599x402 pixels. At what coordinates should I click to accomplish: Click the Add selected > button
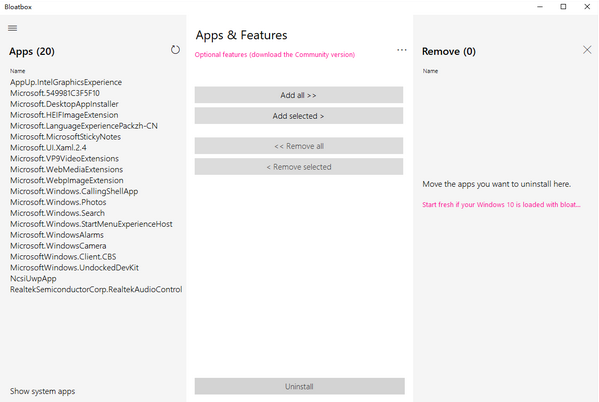tap(299, 116)
